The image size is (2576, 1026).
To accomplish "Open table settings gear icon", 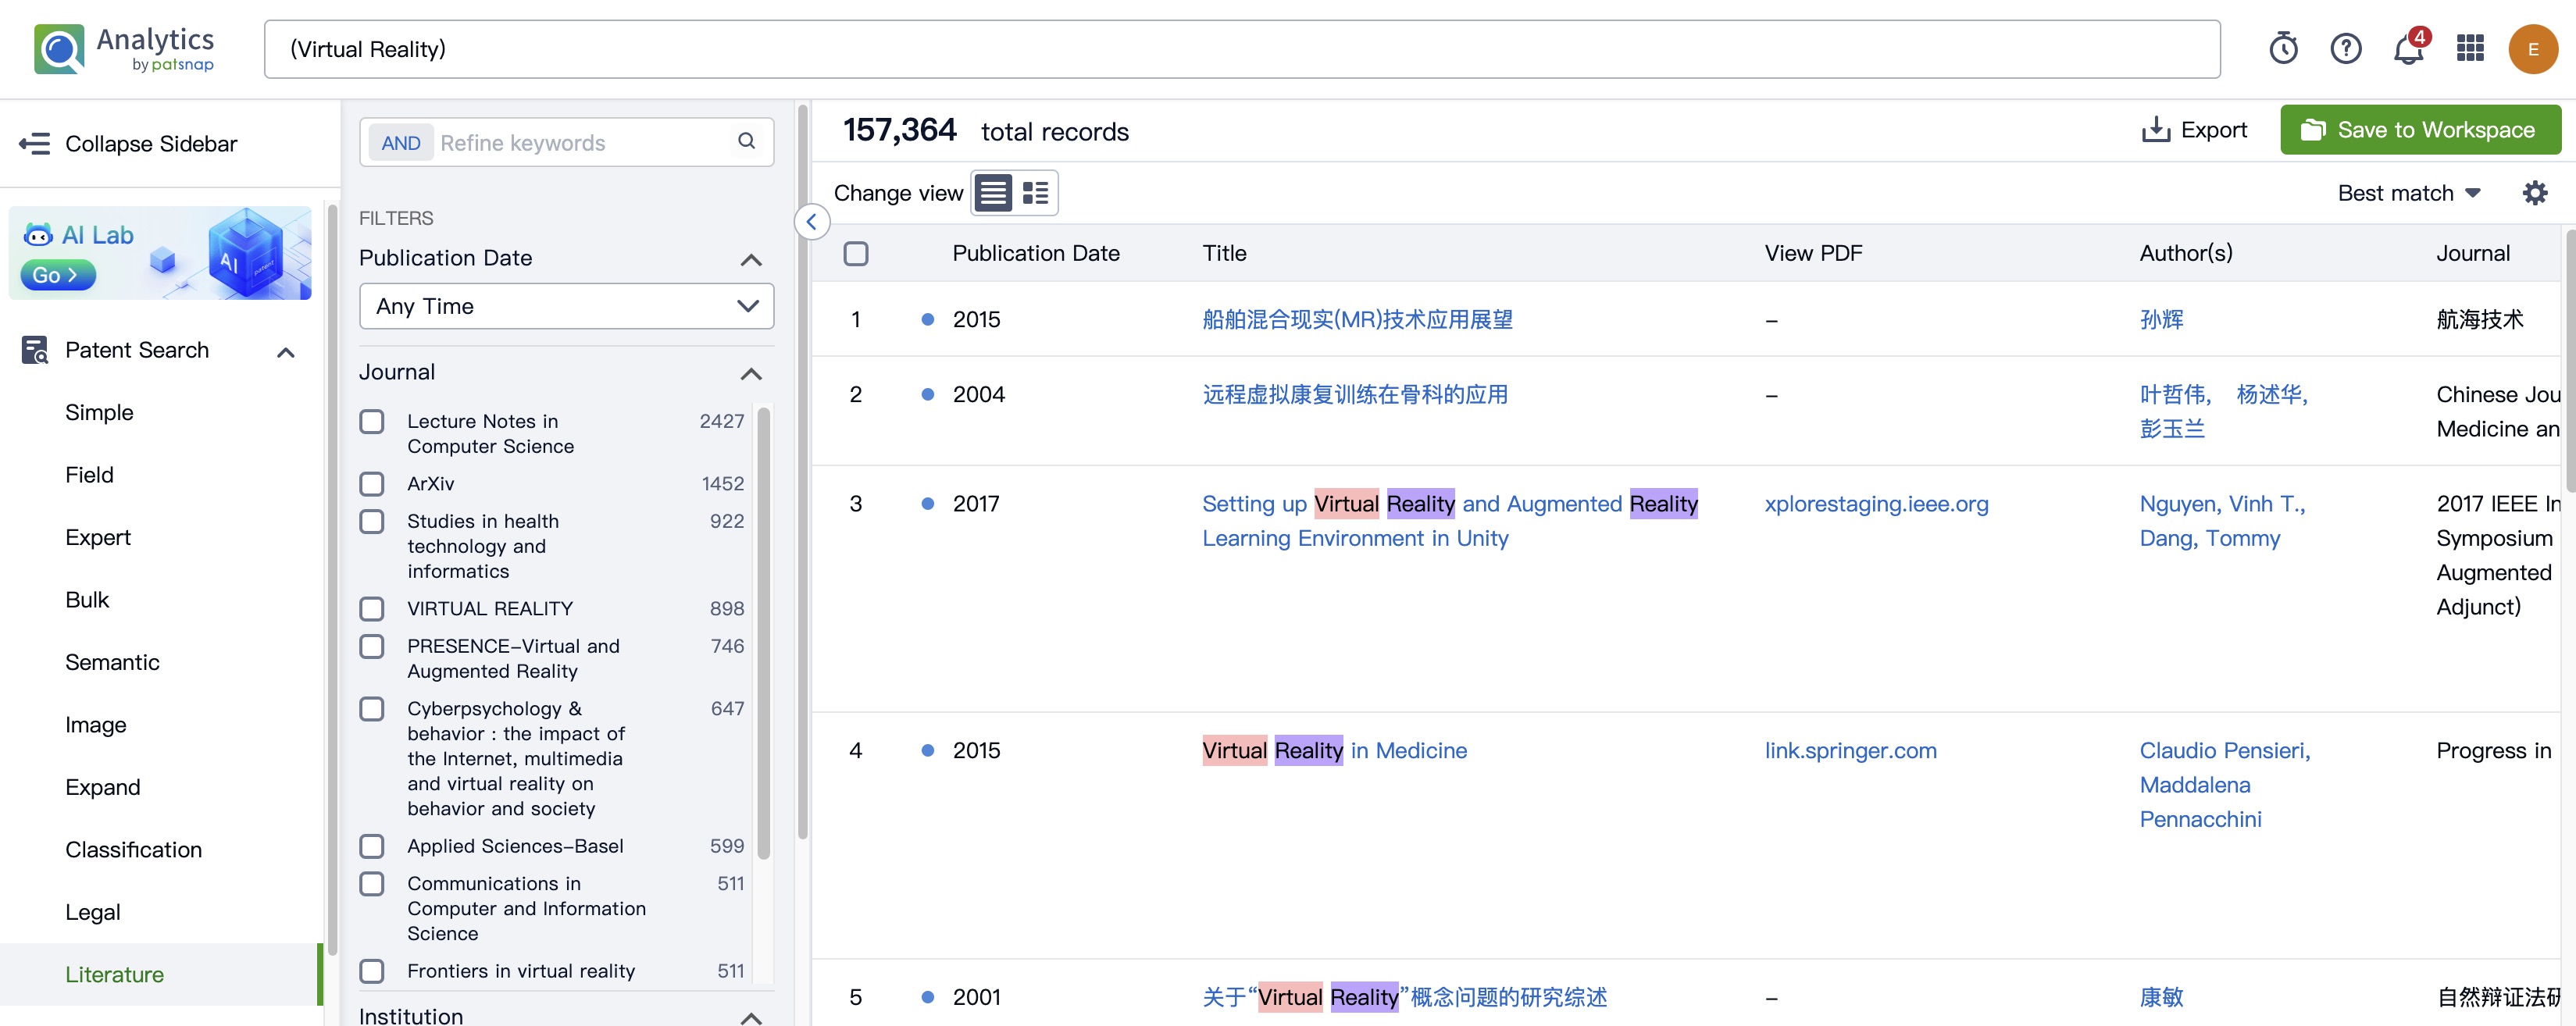I will point(2534,192).
